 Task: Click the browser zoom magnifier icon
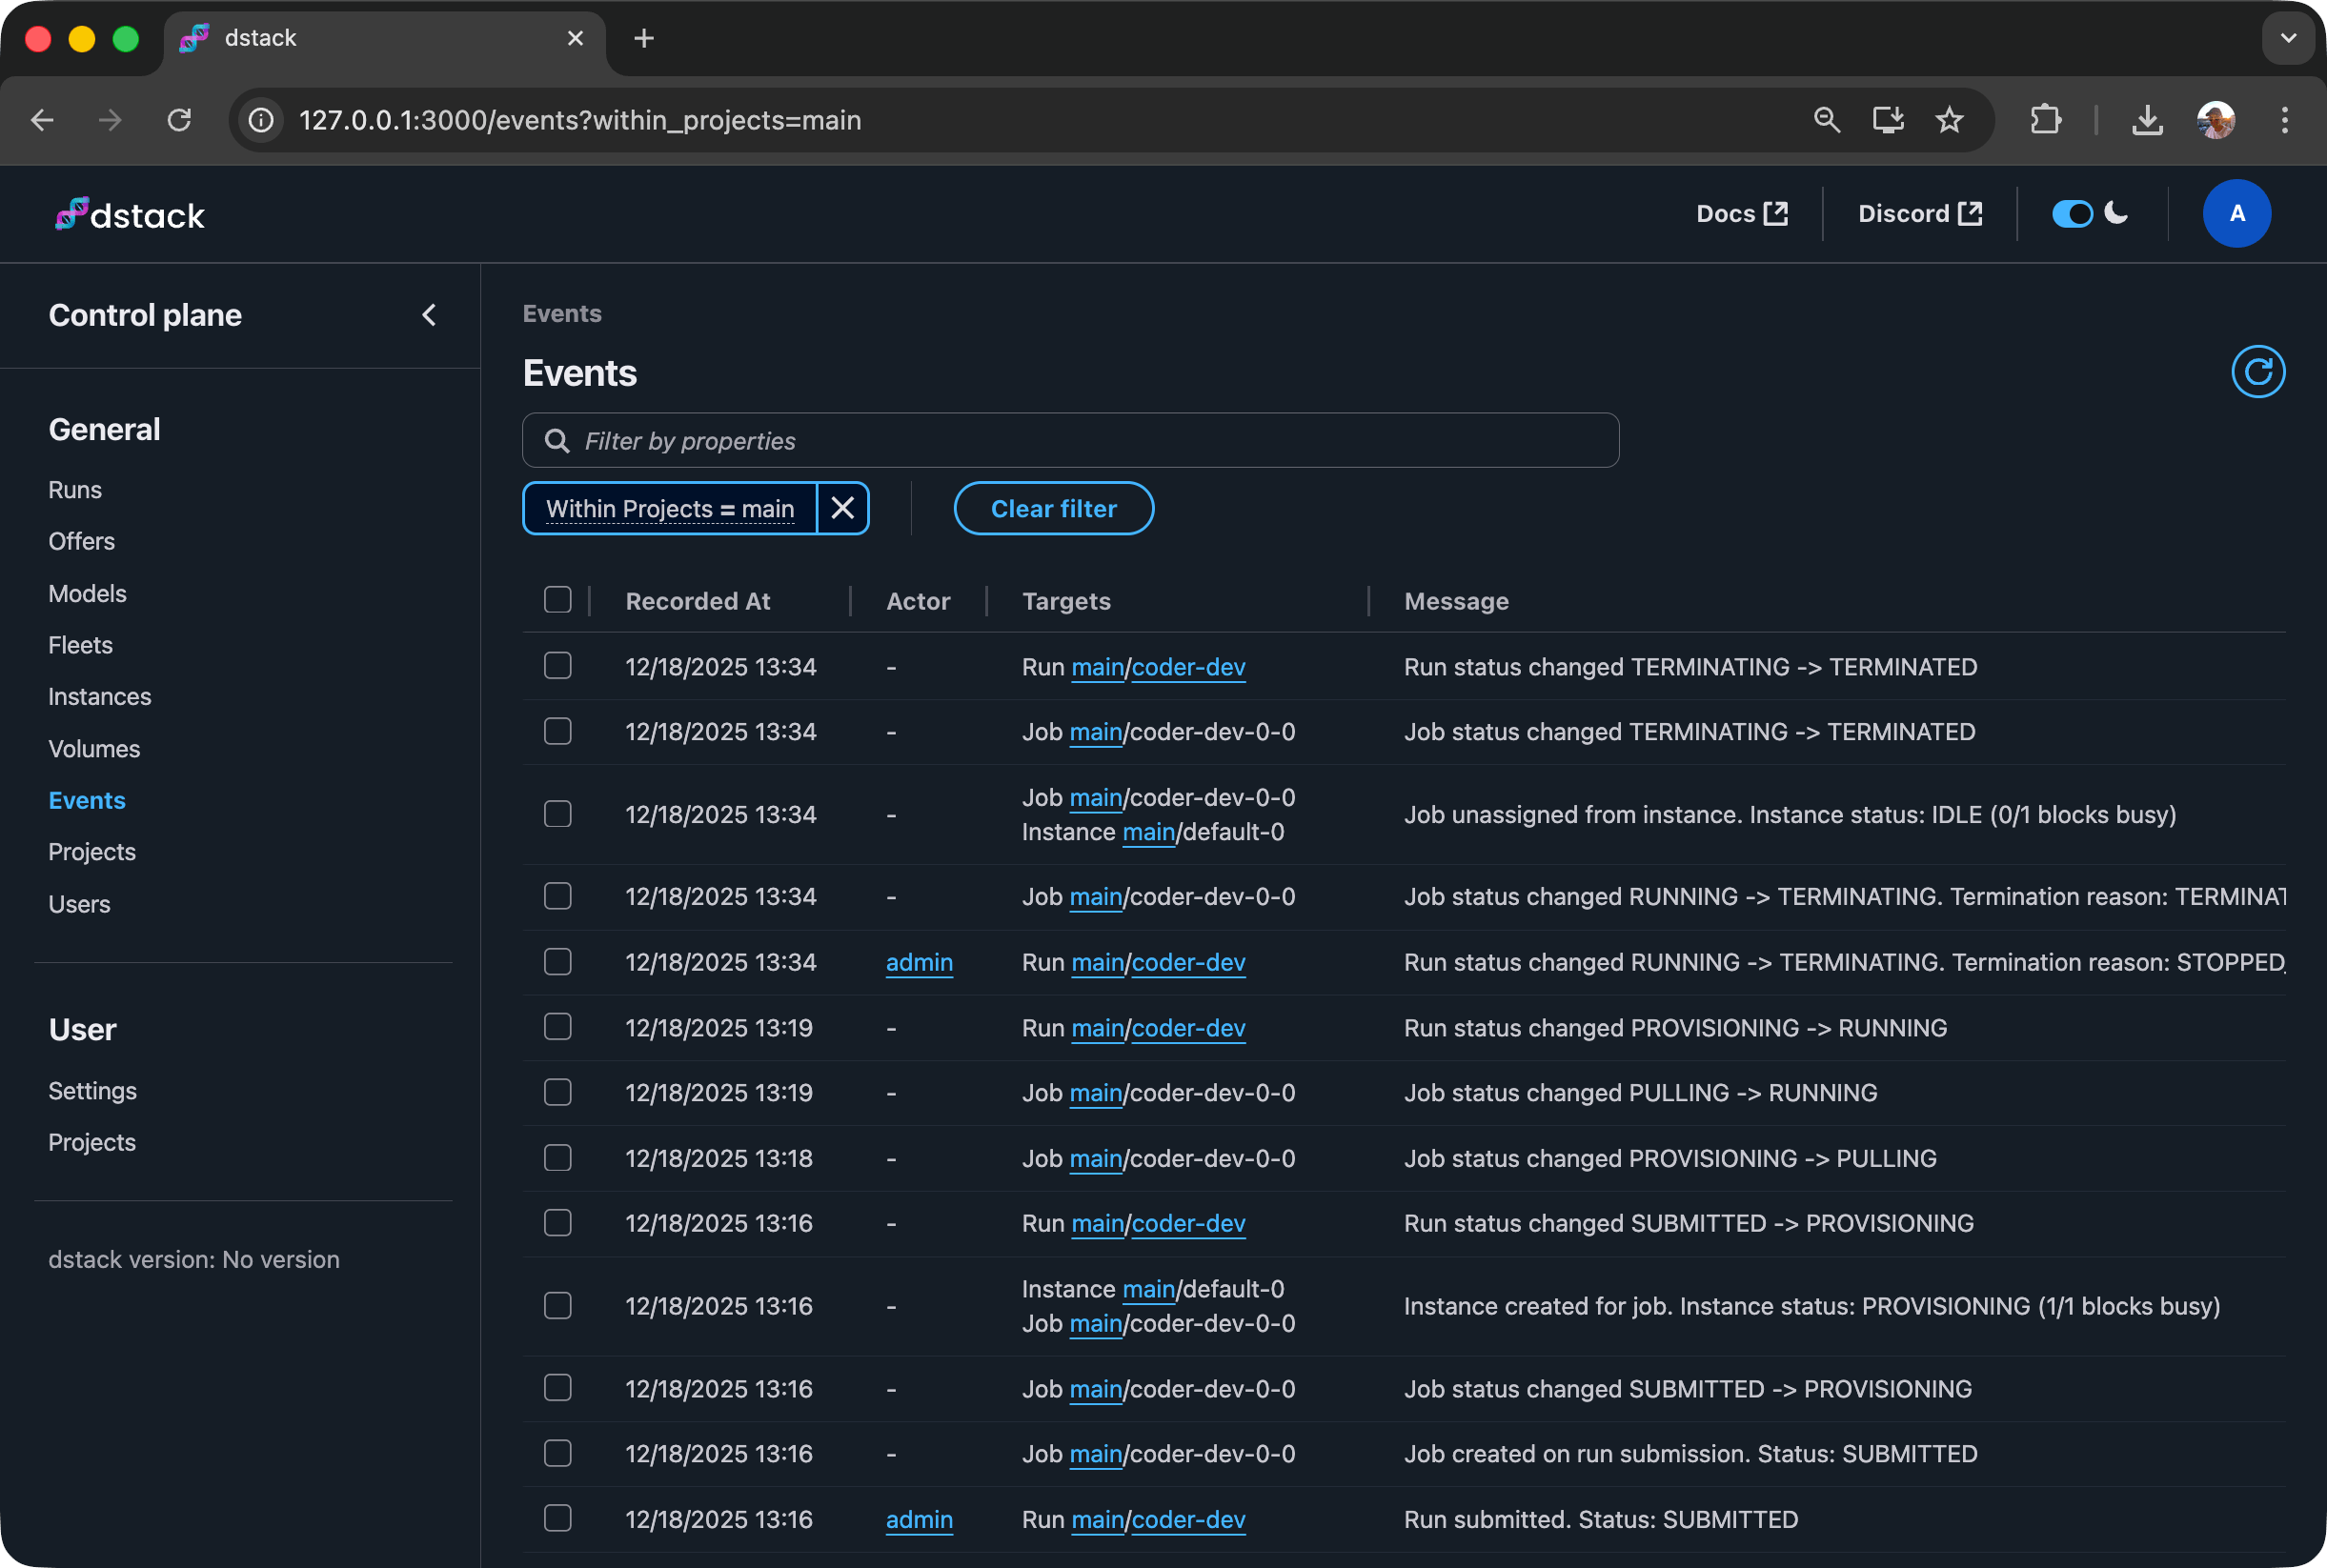[x=1826, y=120]
